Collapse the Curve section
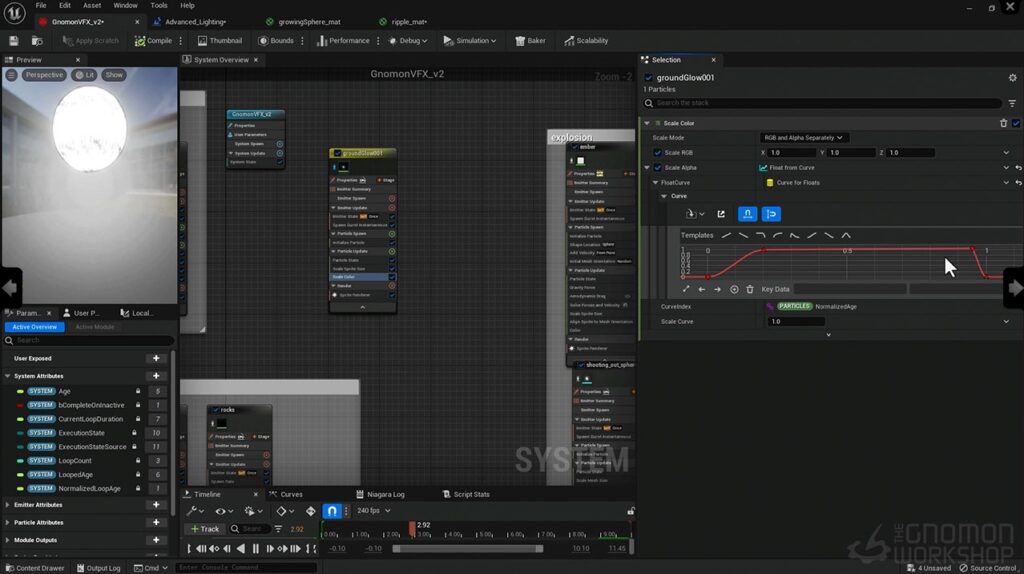1024x574 pixels. click(x=664, y=196)
